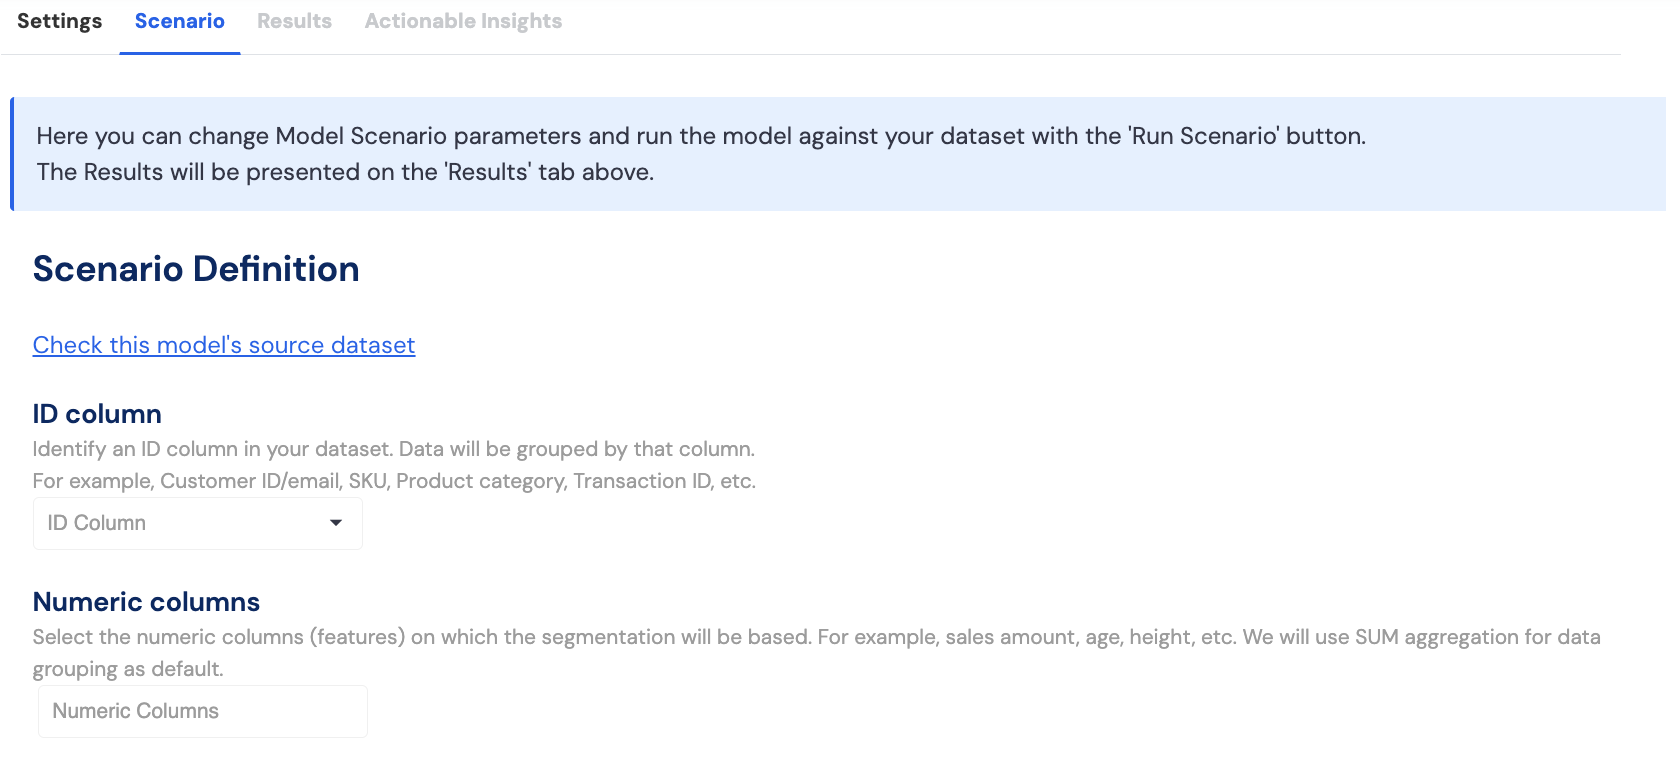Viewport: 1680px width, 772px height.
Task: Click the 'Run Scenario' info banner sentence
Action: [700, 136]
